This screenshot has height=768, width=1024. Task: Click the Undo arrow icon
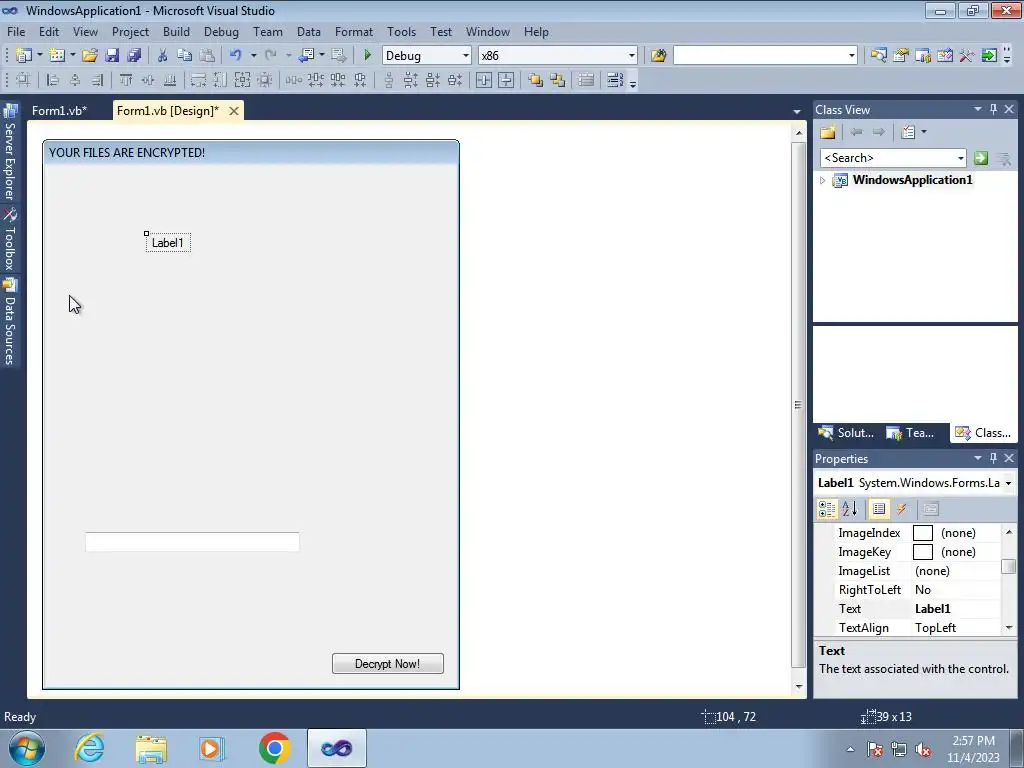(x=236, y=56)
